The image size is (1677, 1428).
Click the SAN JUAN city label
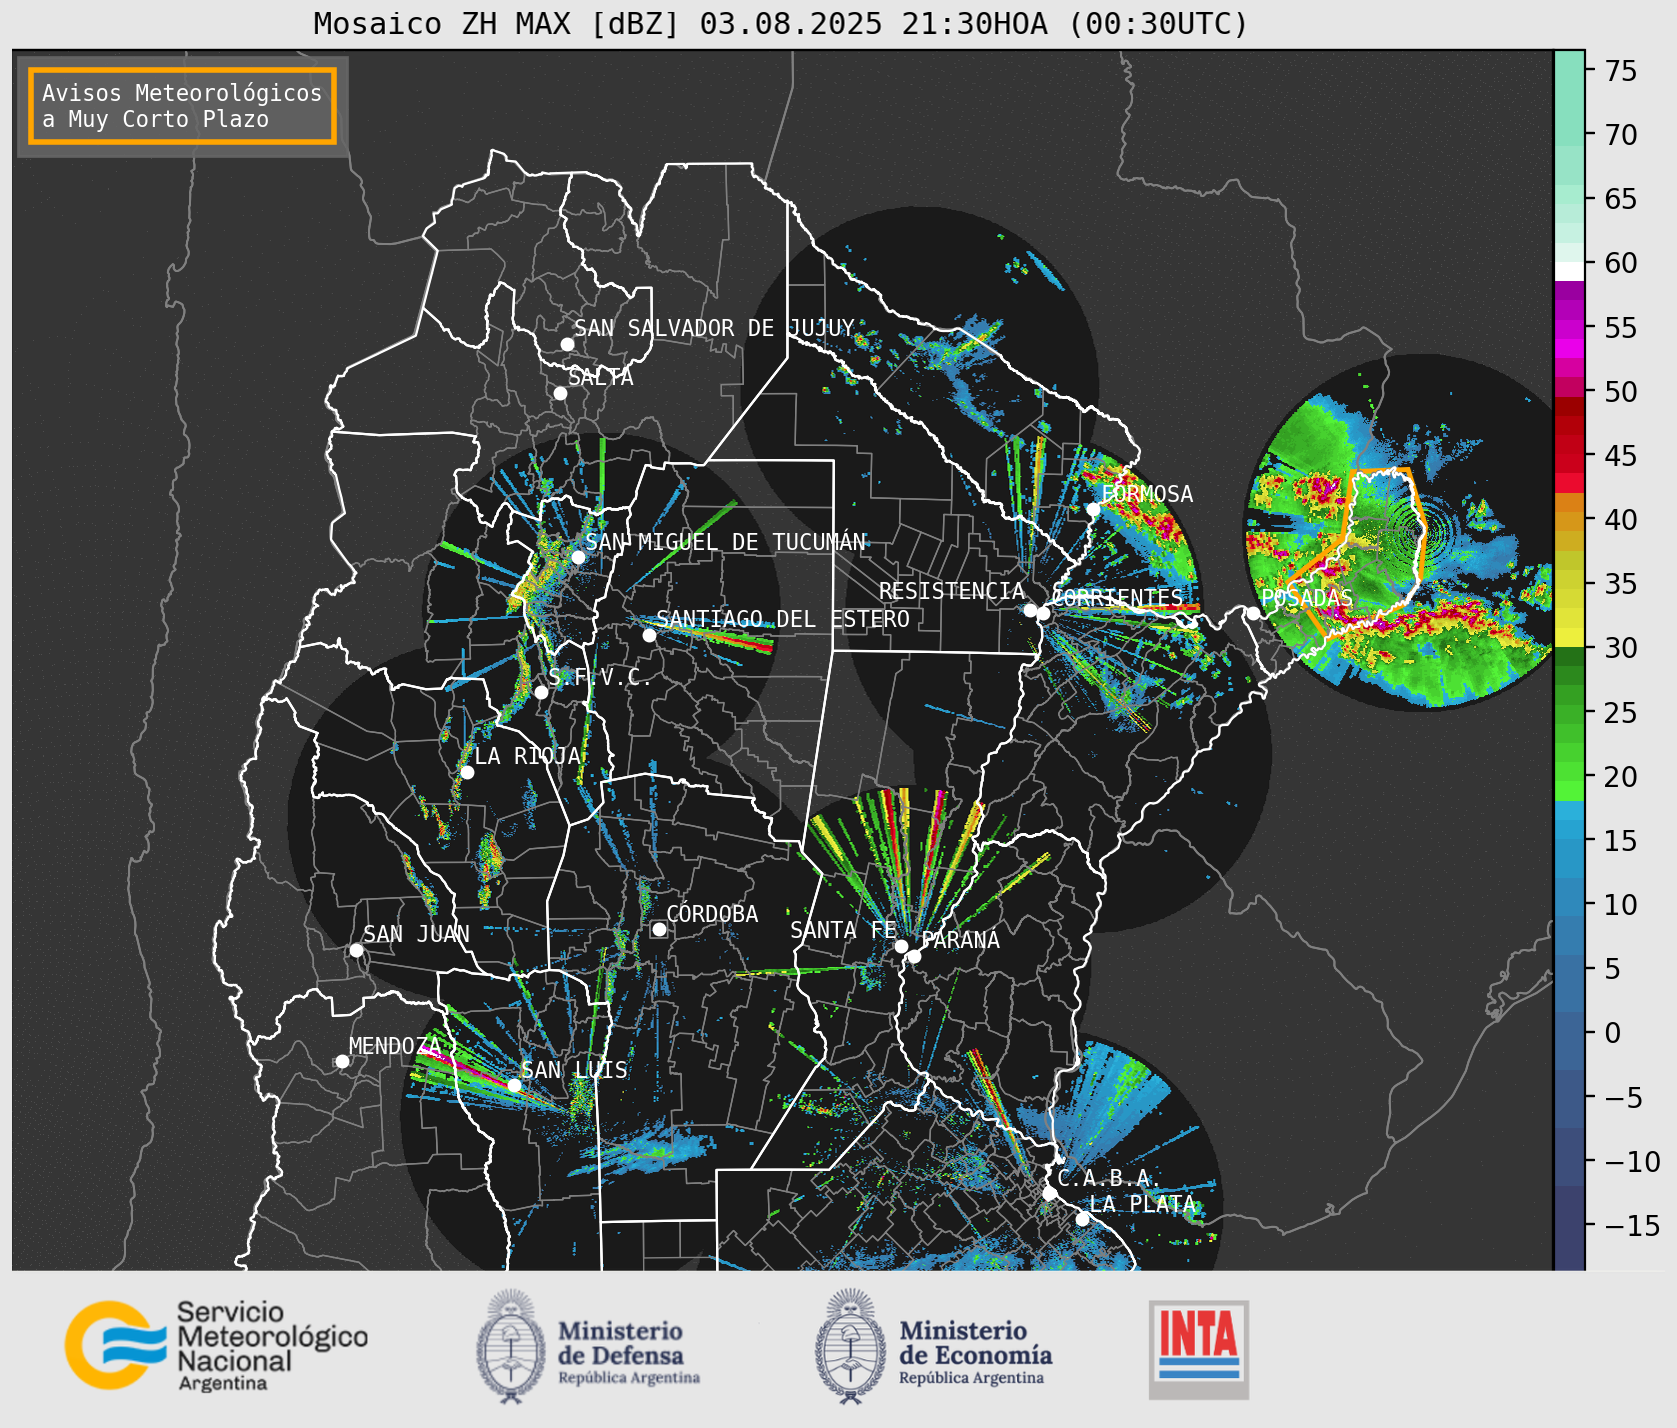(416, 934)
